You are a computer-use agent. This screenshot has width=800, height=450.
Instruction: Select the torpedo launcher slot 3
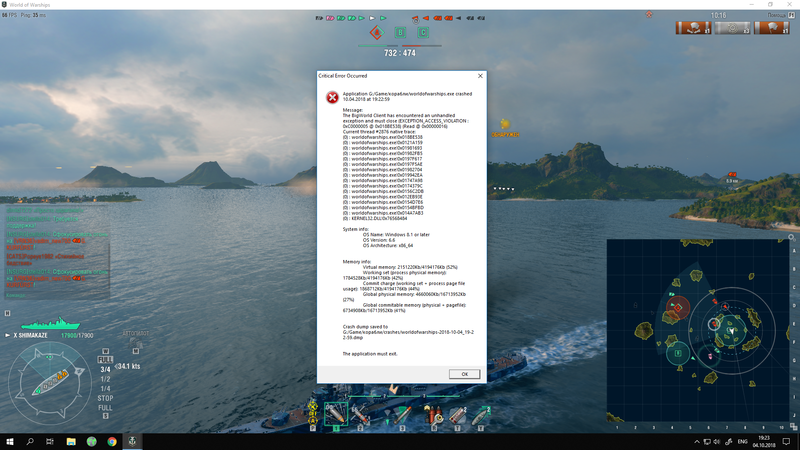[x=401, y=415]
